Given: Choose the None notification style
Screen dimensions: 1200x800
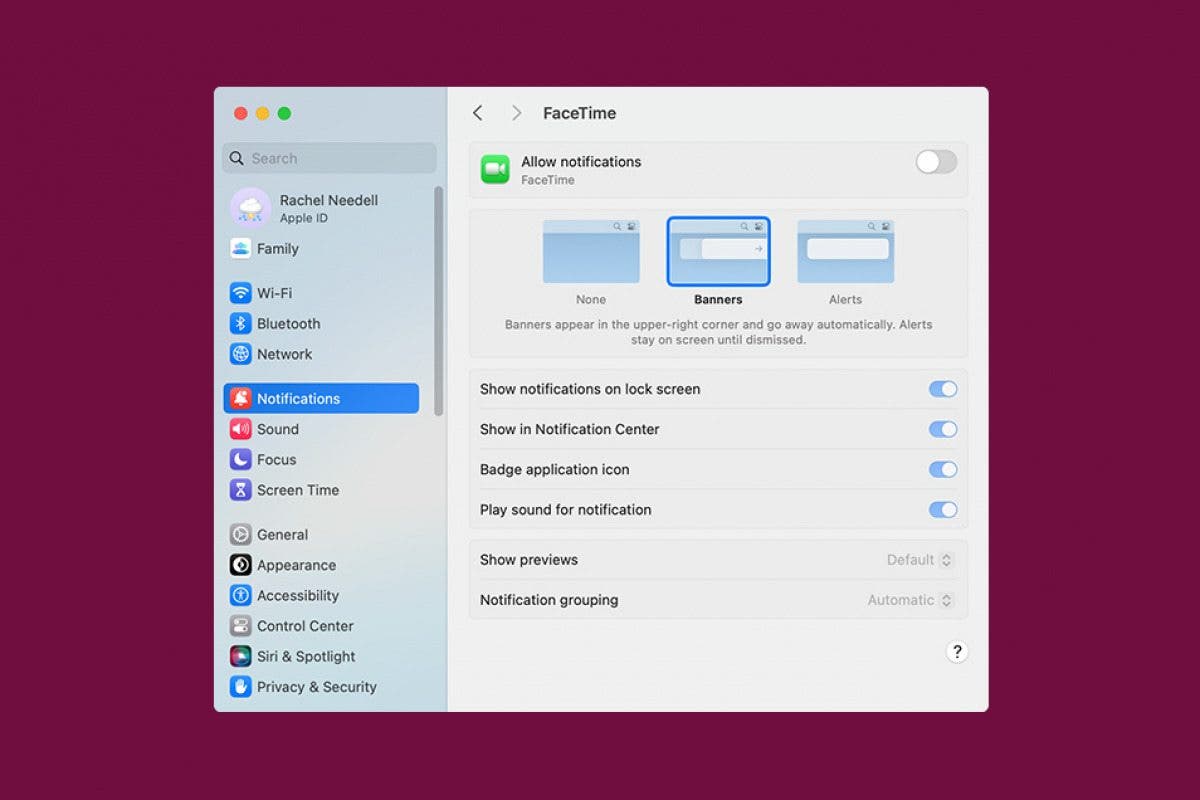Looking at the screenshot, I should (x=591, y=254).
